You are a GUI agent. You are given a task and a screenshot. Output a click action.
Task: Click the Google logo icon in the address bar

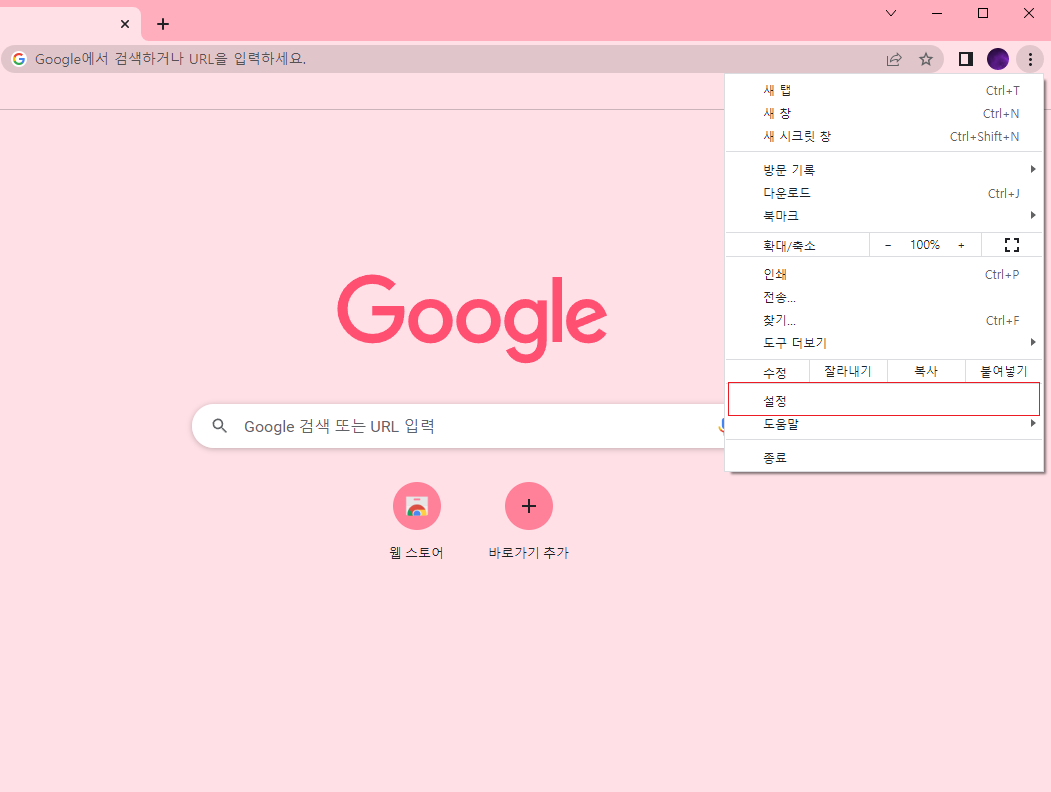click(x=18, y=59)
